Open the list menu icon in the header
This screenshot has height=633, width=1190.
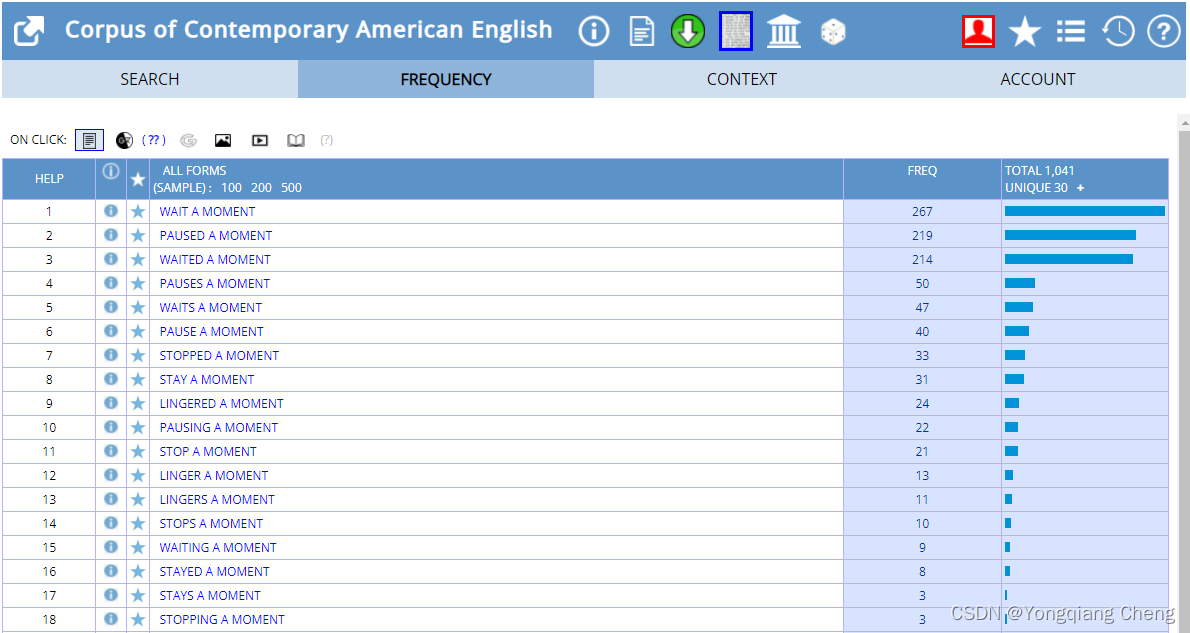[1070, 31]
